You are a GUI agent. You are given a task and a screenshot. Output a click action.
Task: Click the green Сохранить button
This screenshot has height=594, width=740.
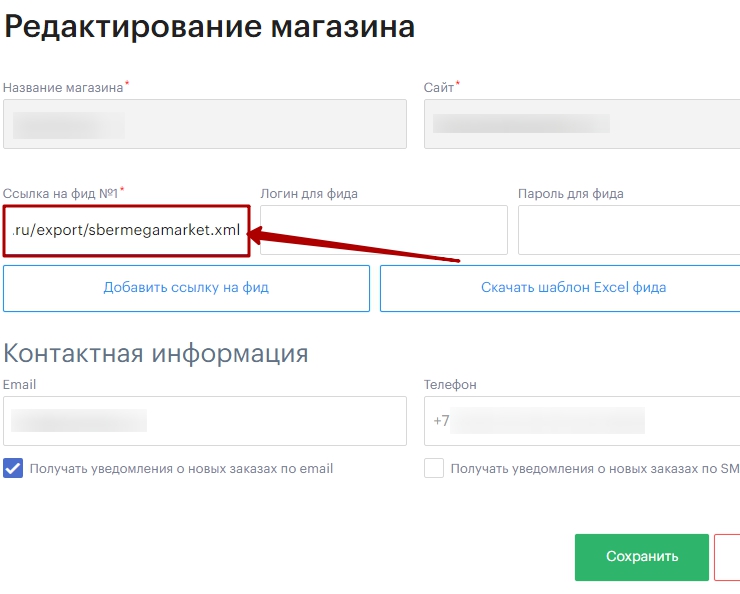coord(642,557)
